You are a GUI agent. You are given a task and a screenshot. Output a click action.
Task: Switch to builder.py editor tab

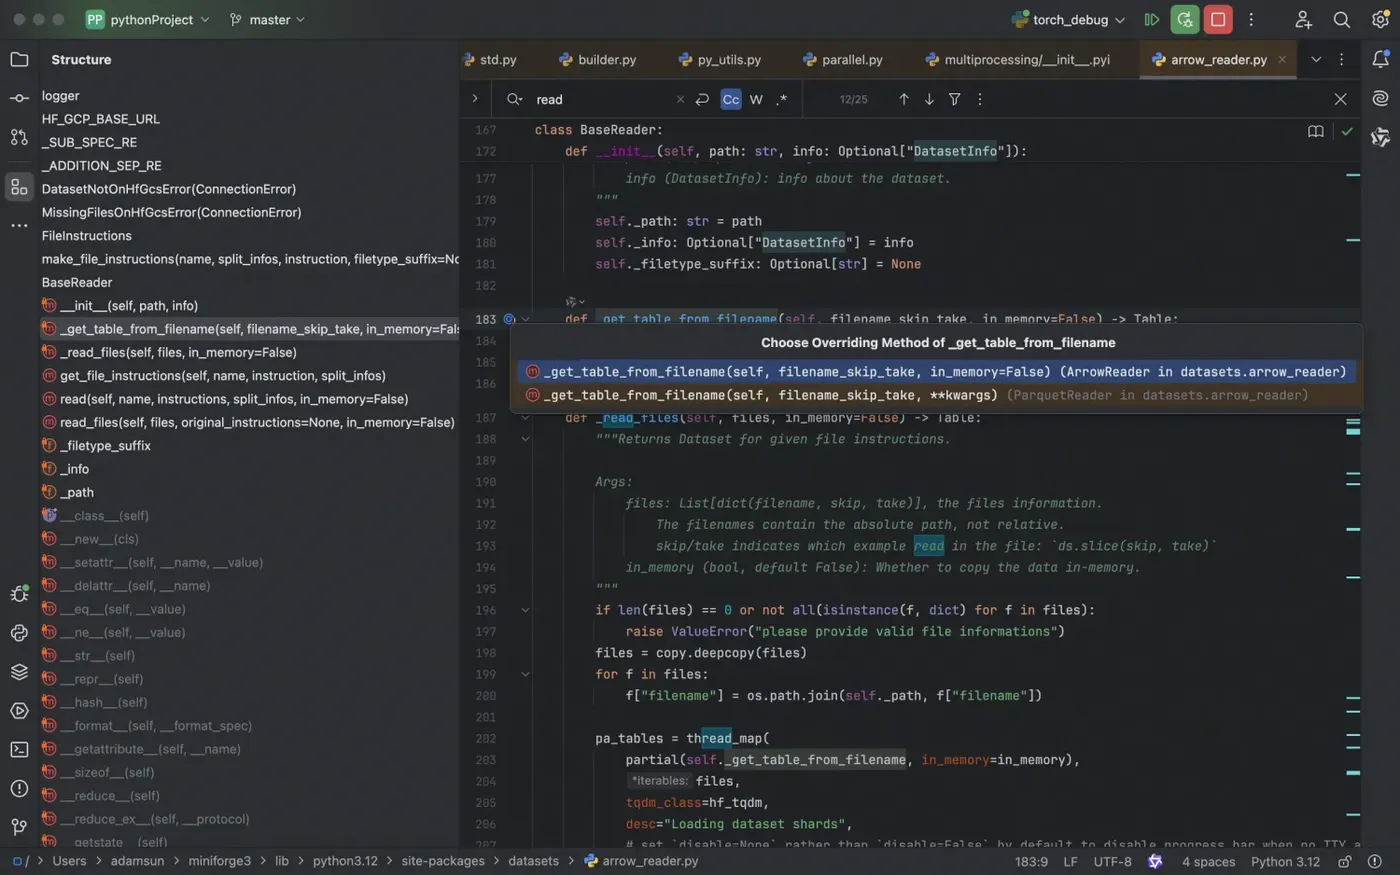(x=597, y=60)
